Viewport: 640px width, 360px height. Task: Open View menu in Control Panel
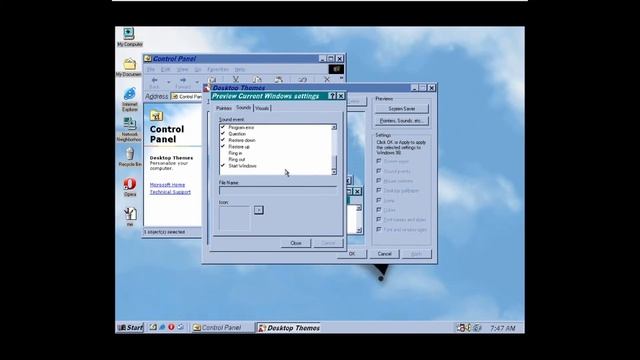182,69
